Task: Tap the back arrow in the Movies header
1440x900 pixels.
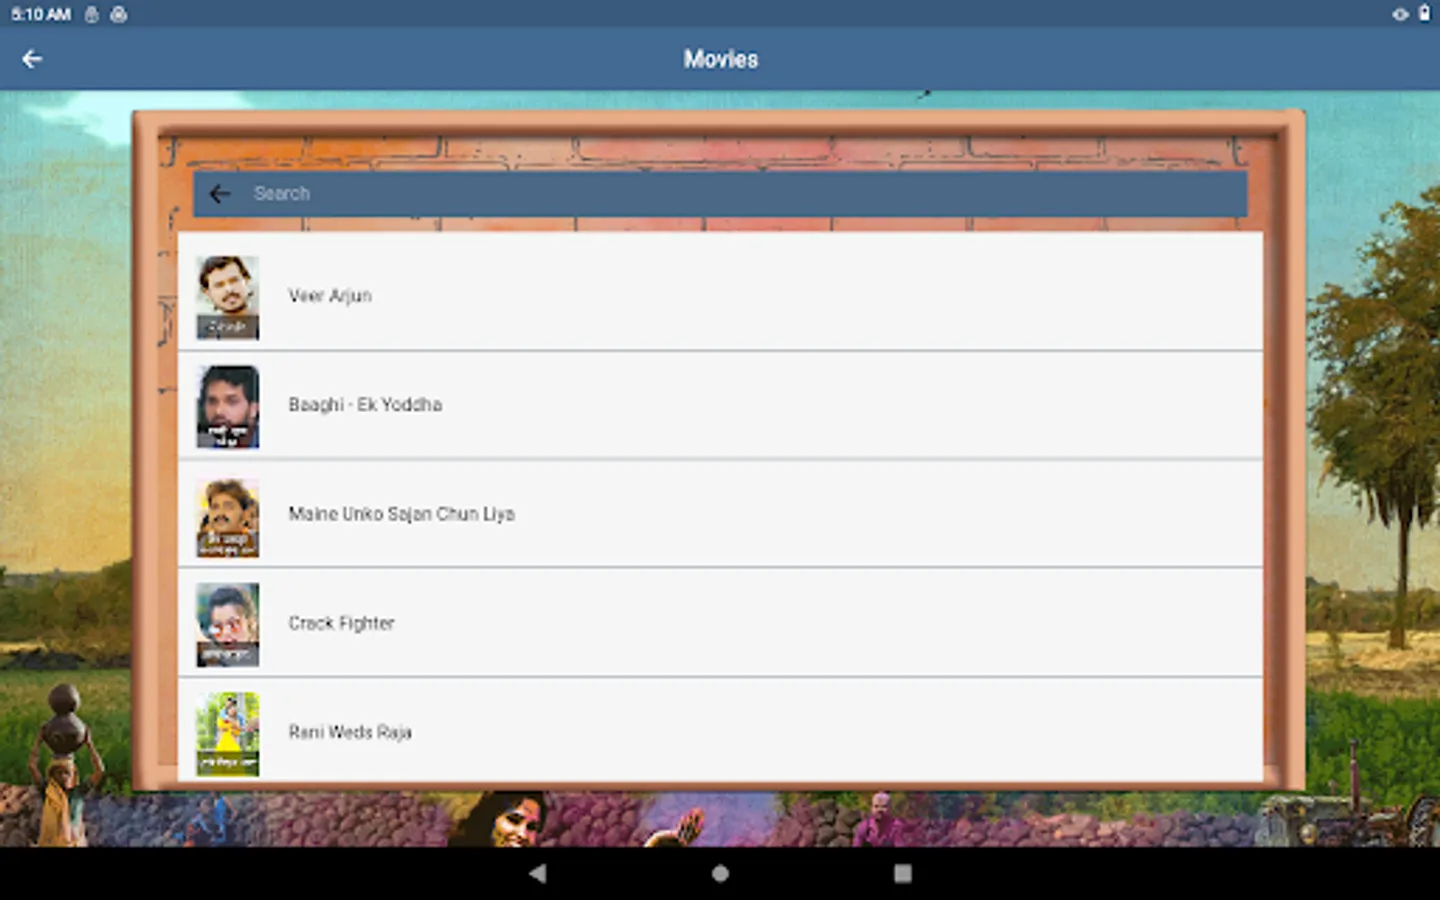Action: click(x=32, y=59)
